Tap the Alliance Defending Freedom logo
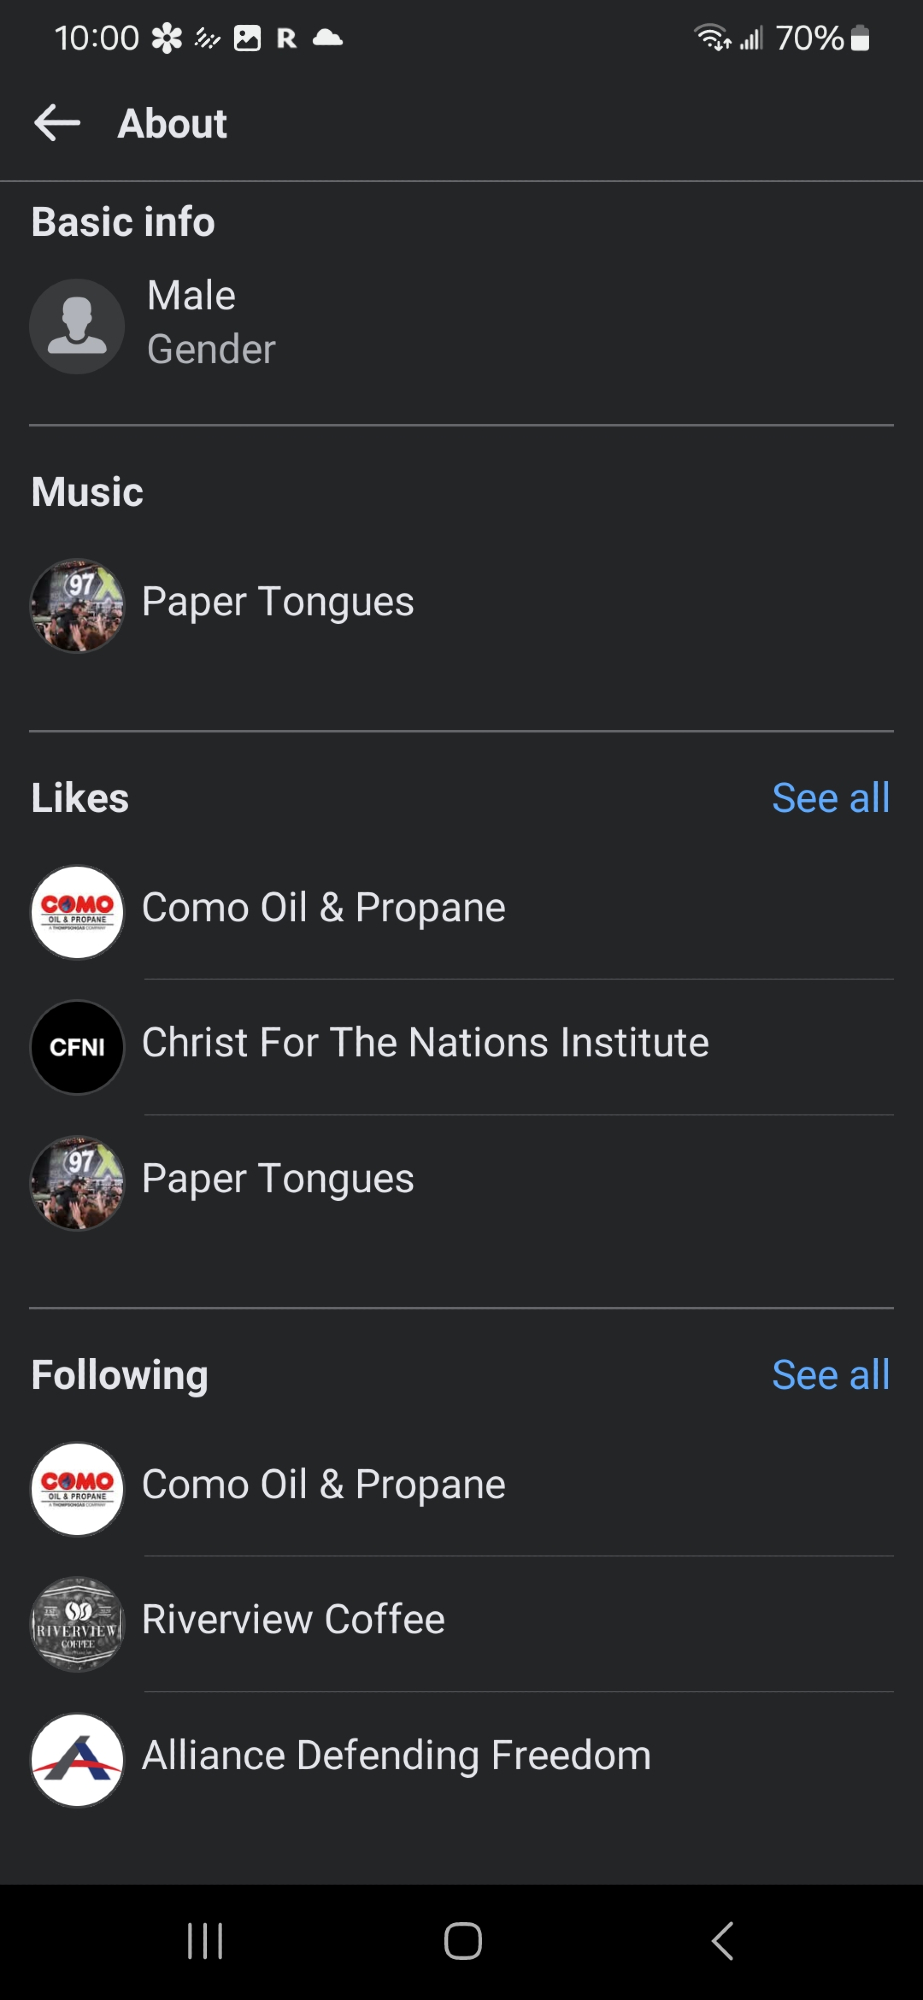This screenshot has height=2000, width=923. coord(77,1759)
